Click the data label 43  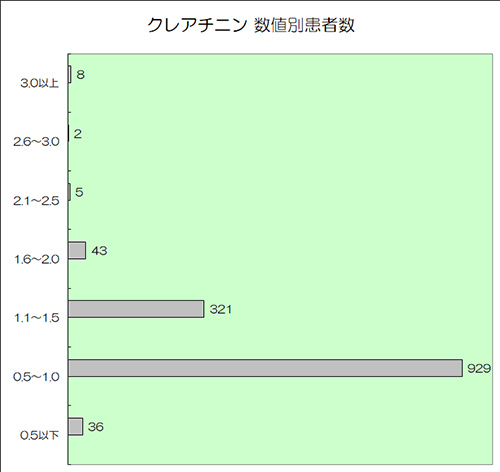(99, 251)
